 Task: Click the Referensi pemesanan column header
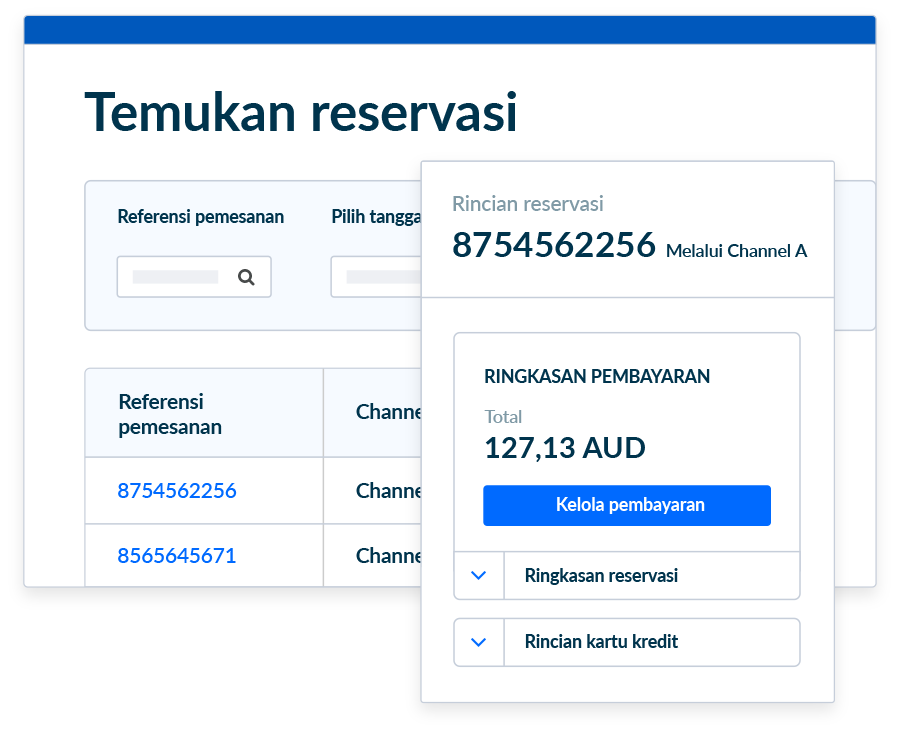(x=170, y=412)
